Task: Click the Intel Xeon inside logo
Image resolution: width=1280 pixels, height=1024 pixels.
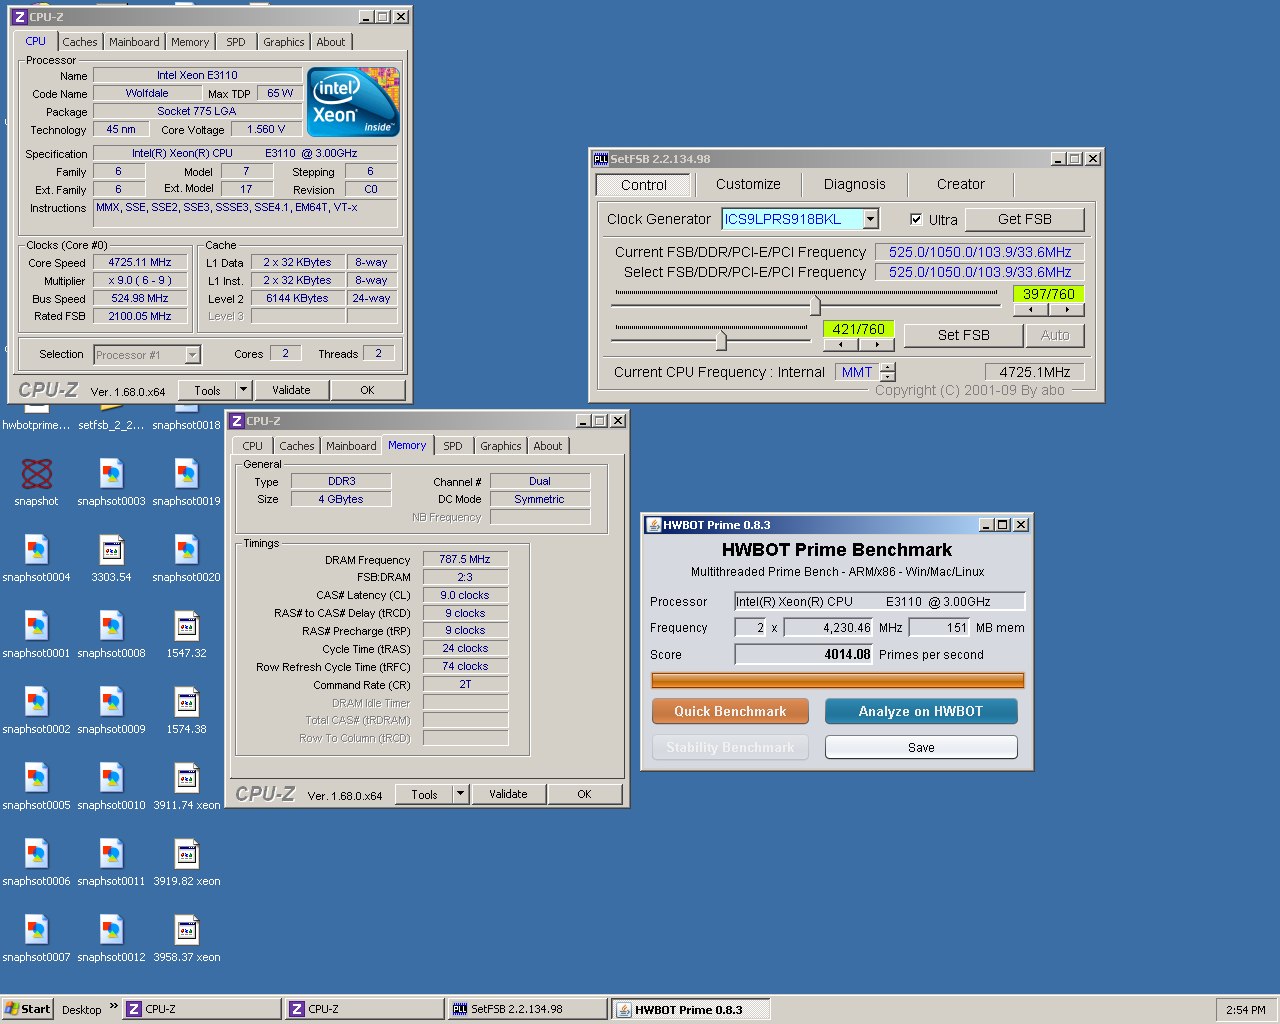Action: (353, 102)
